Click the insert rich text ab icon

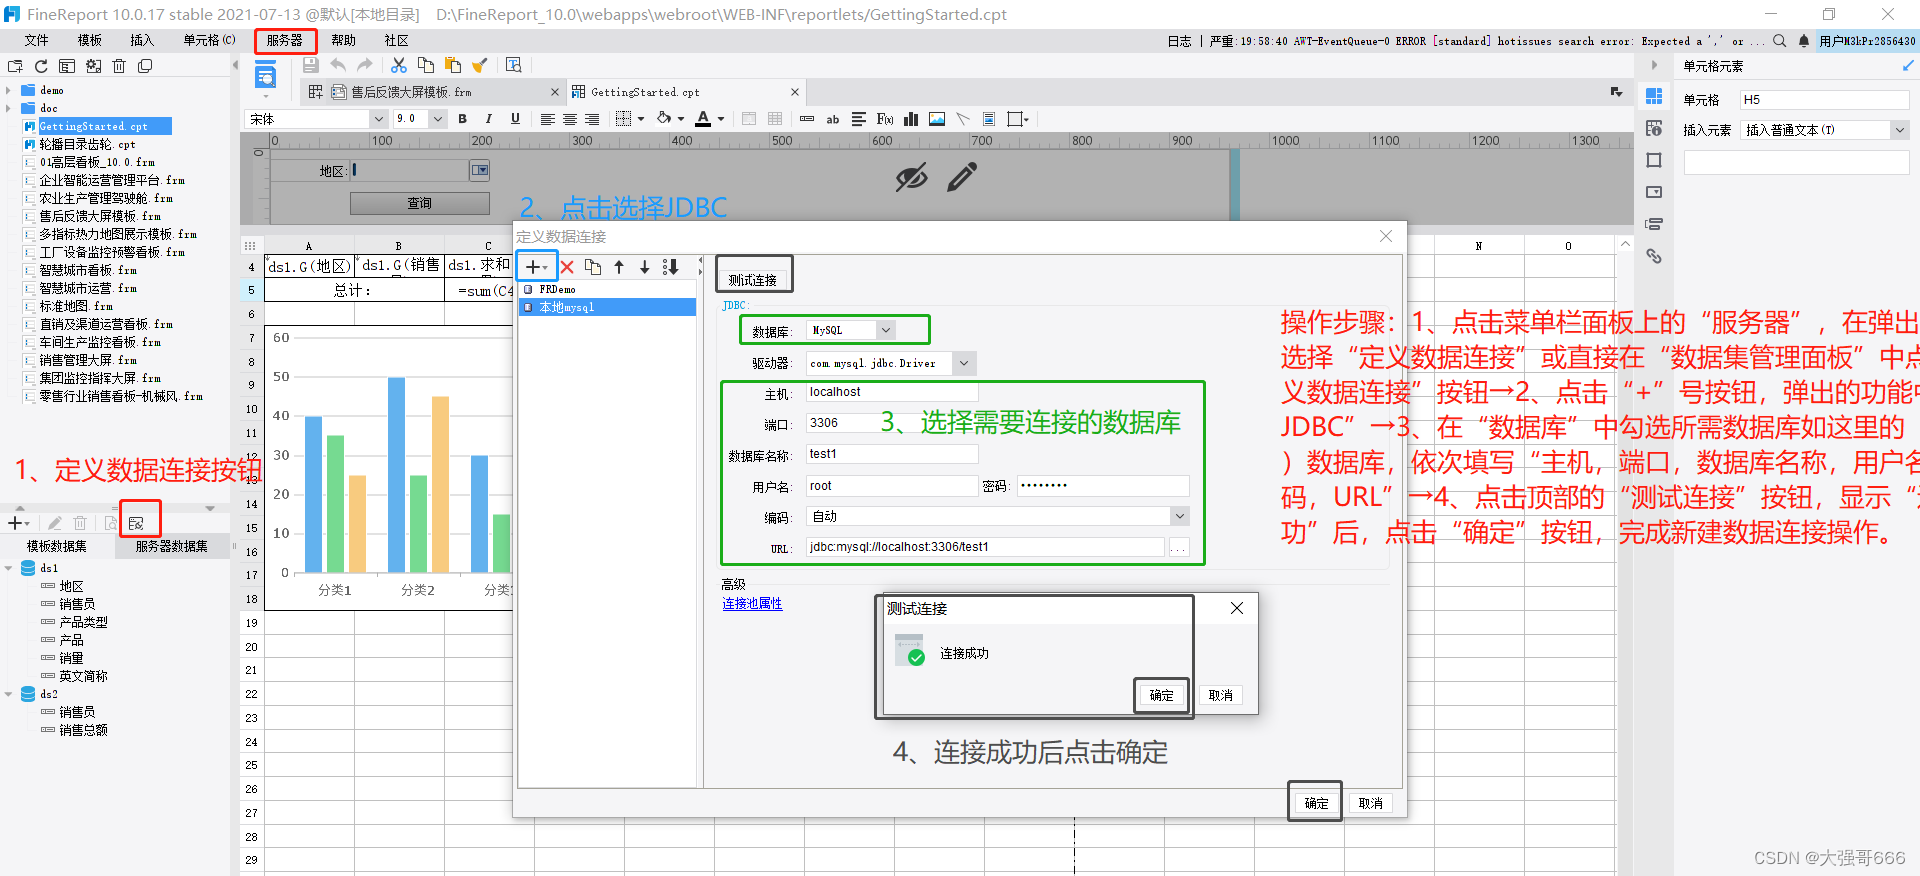click(833, 119)
